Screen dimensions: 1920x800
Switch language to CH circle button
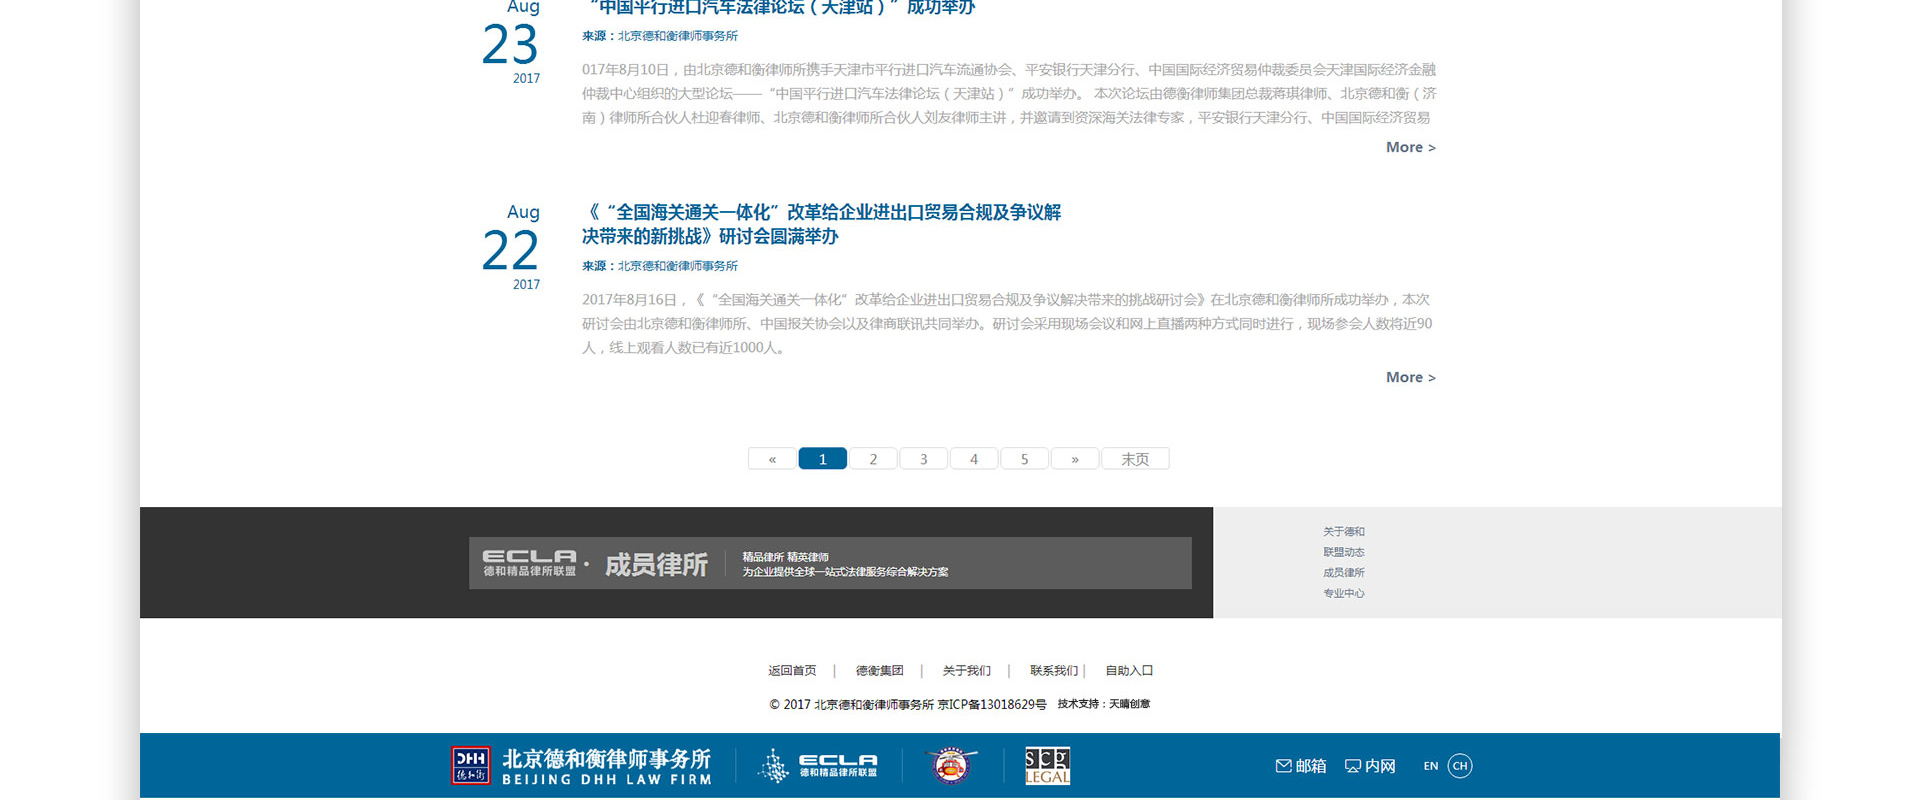pyautogui.click(x=1460, y=766)
